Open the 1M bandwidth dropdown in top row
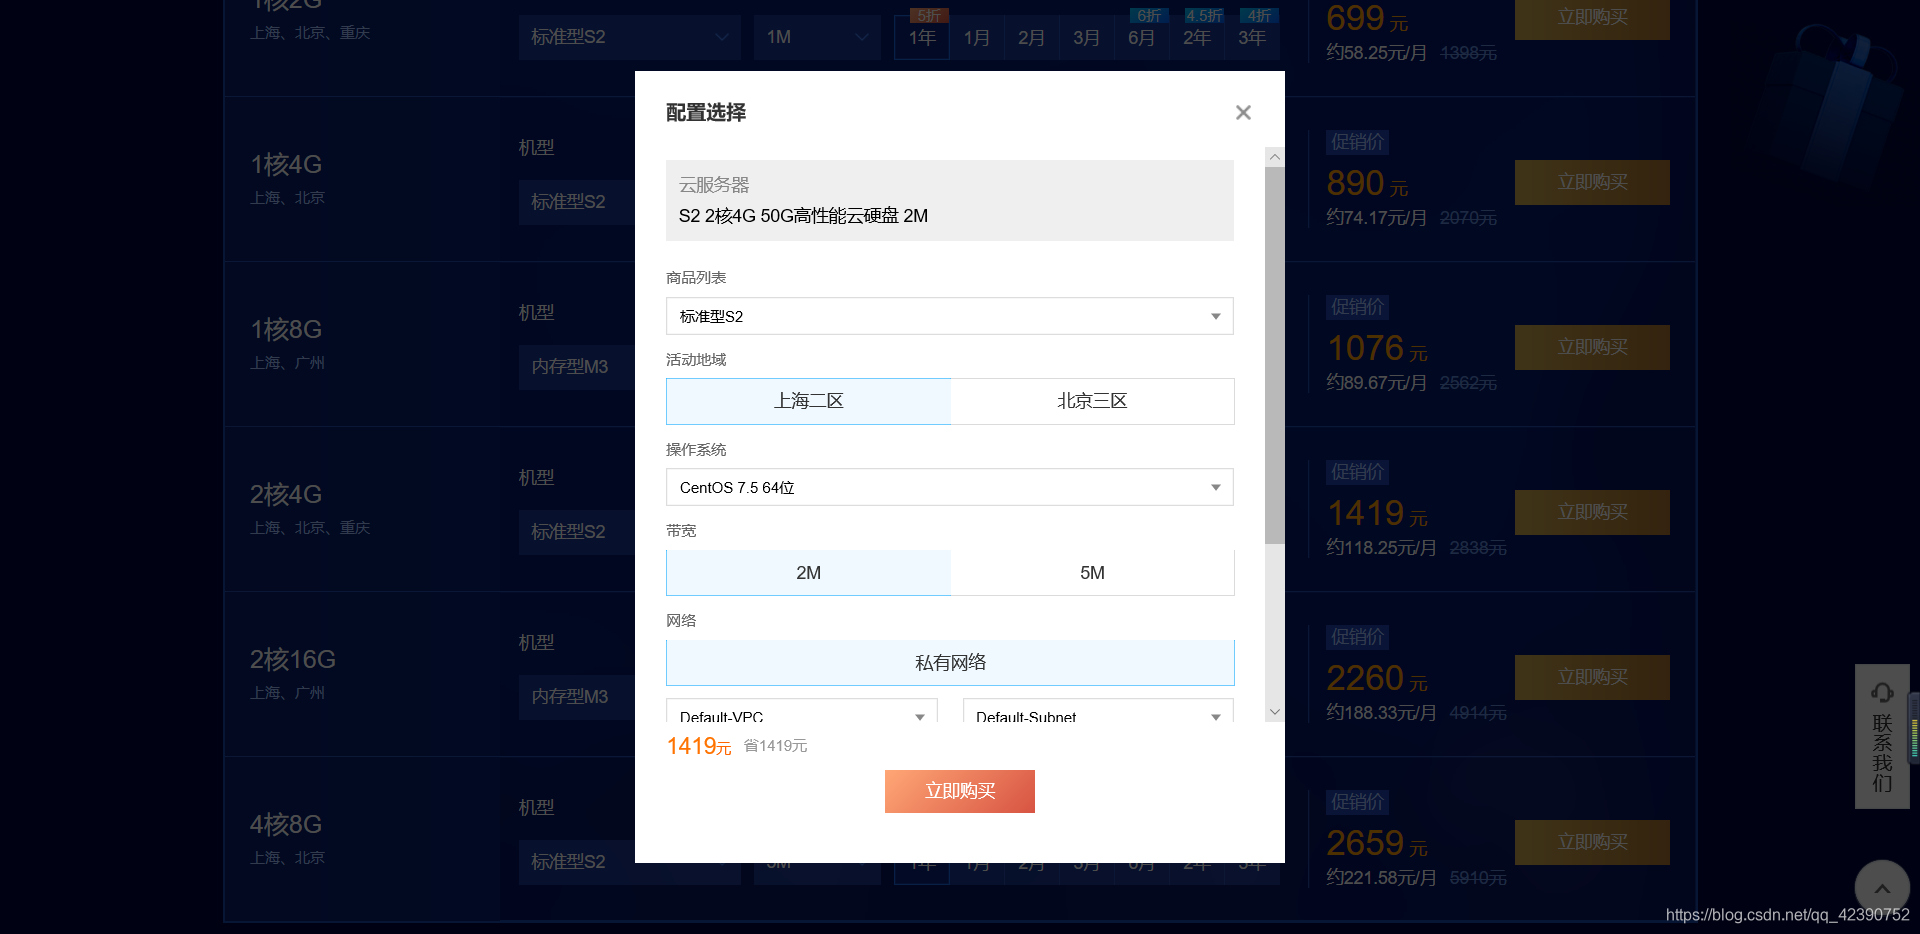The image size is (1920, 934). coord(817,37)
